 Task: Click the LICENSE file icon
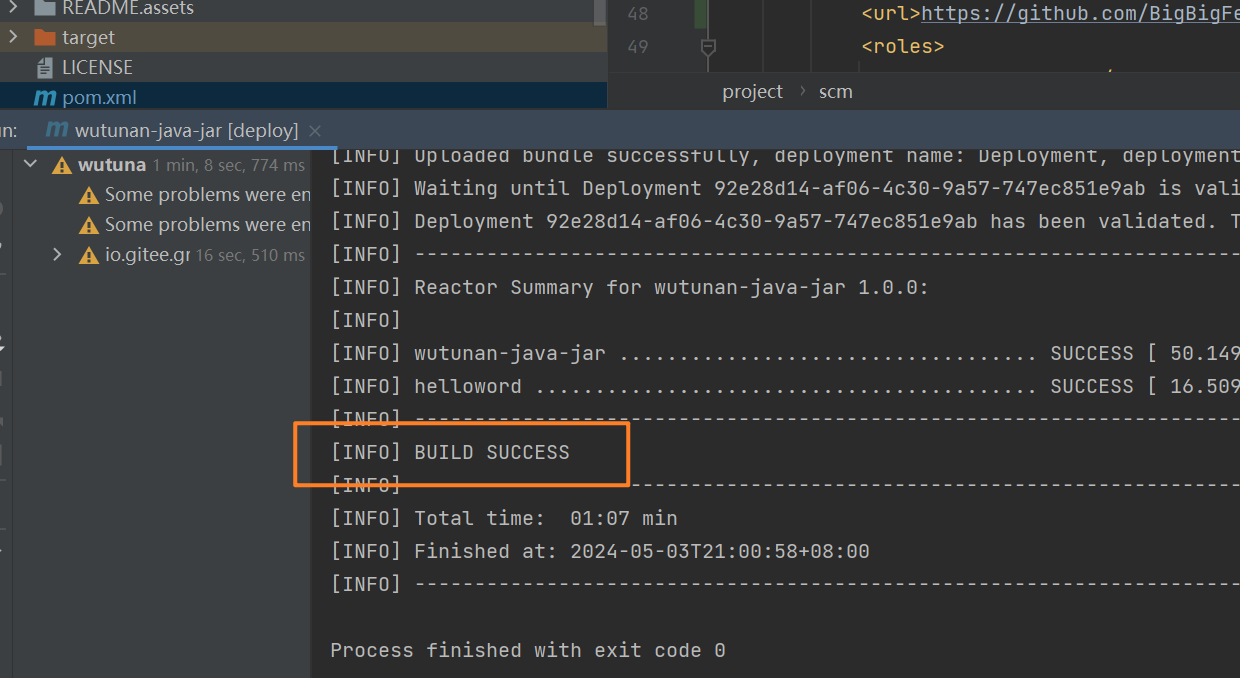45,68
